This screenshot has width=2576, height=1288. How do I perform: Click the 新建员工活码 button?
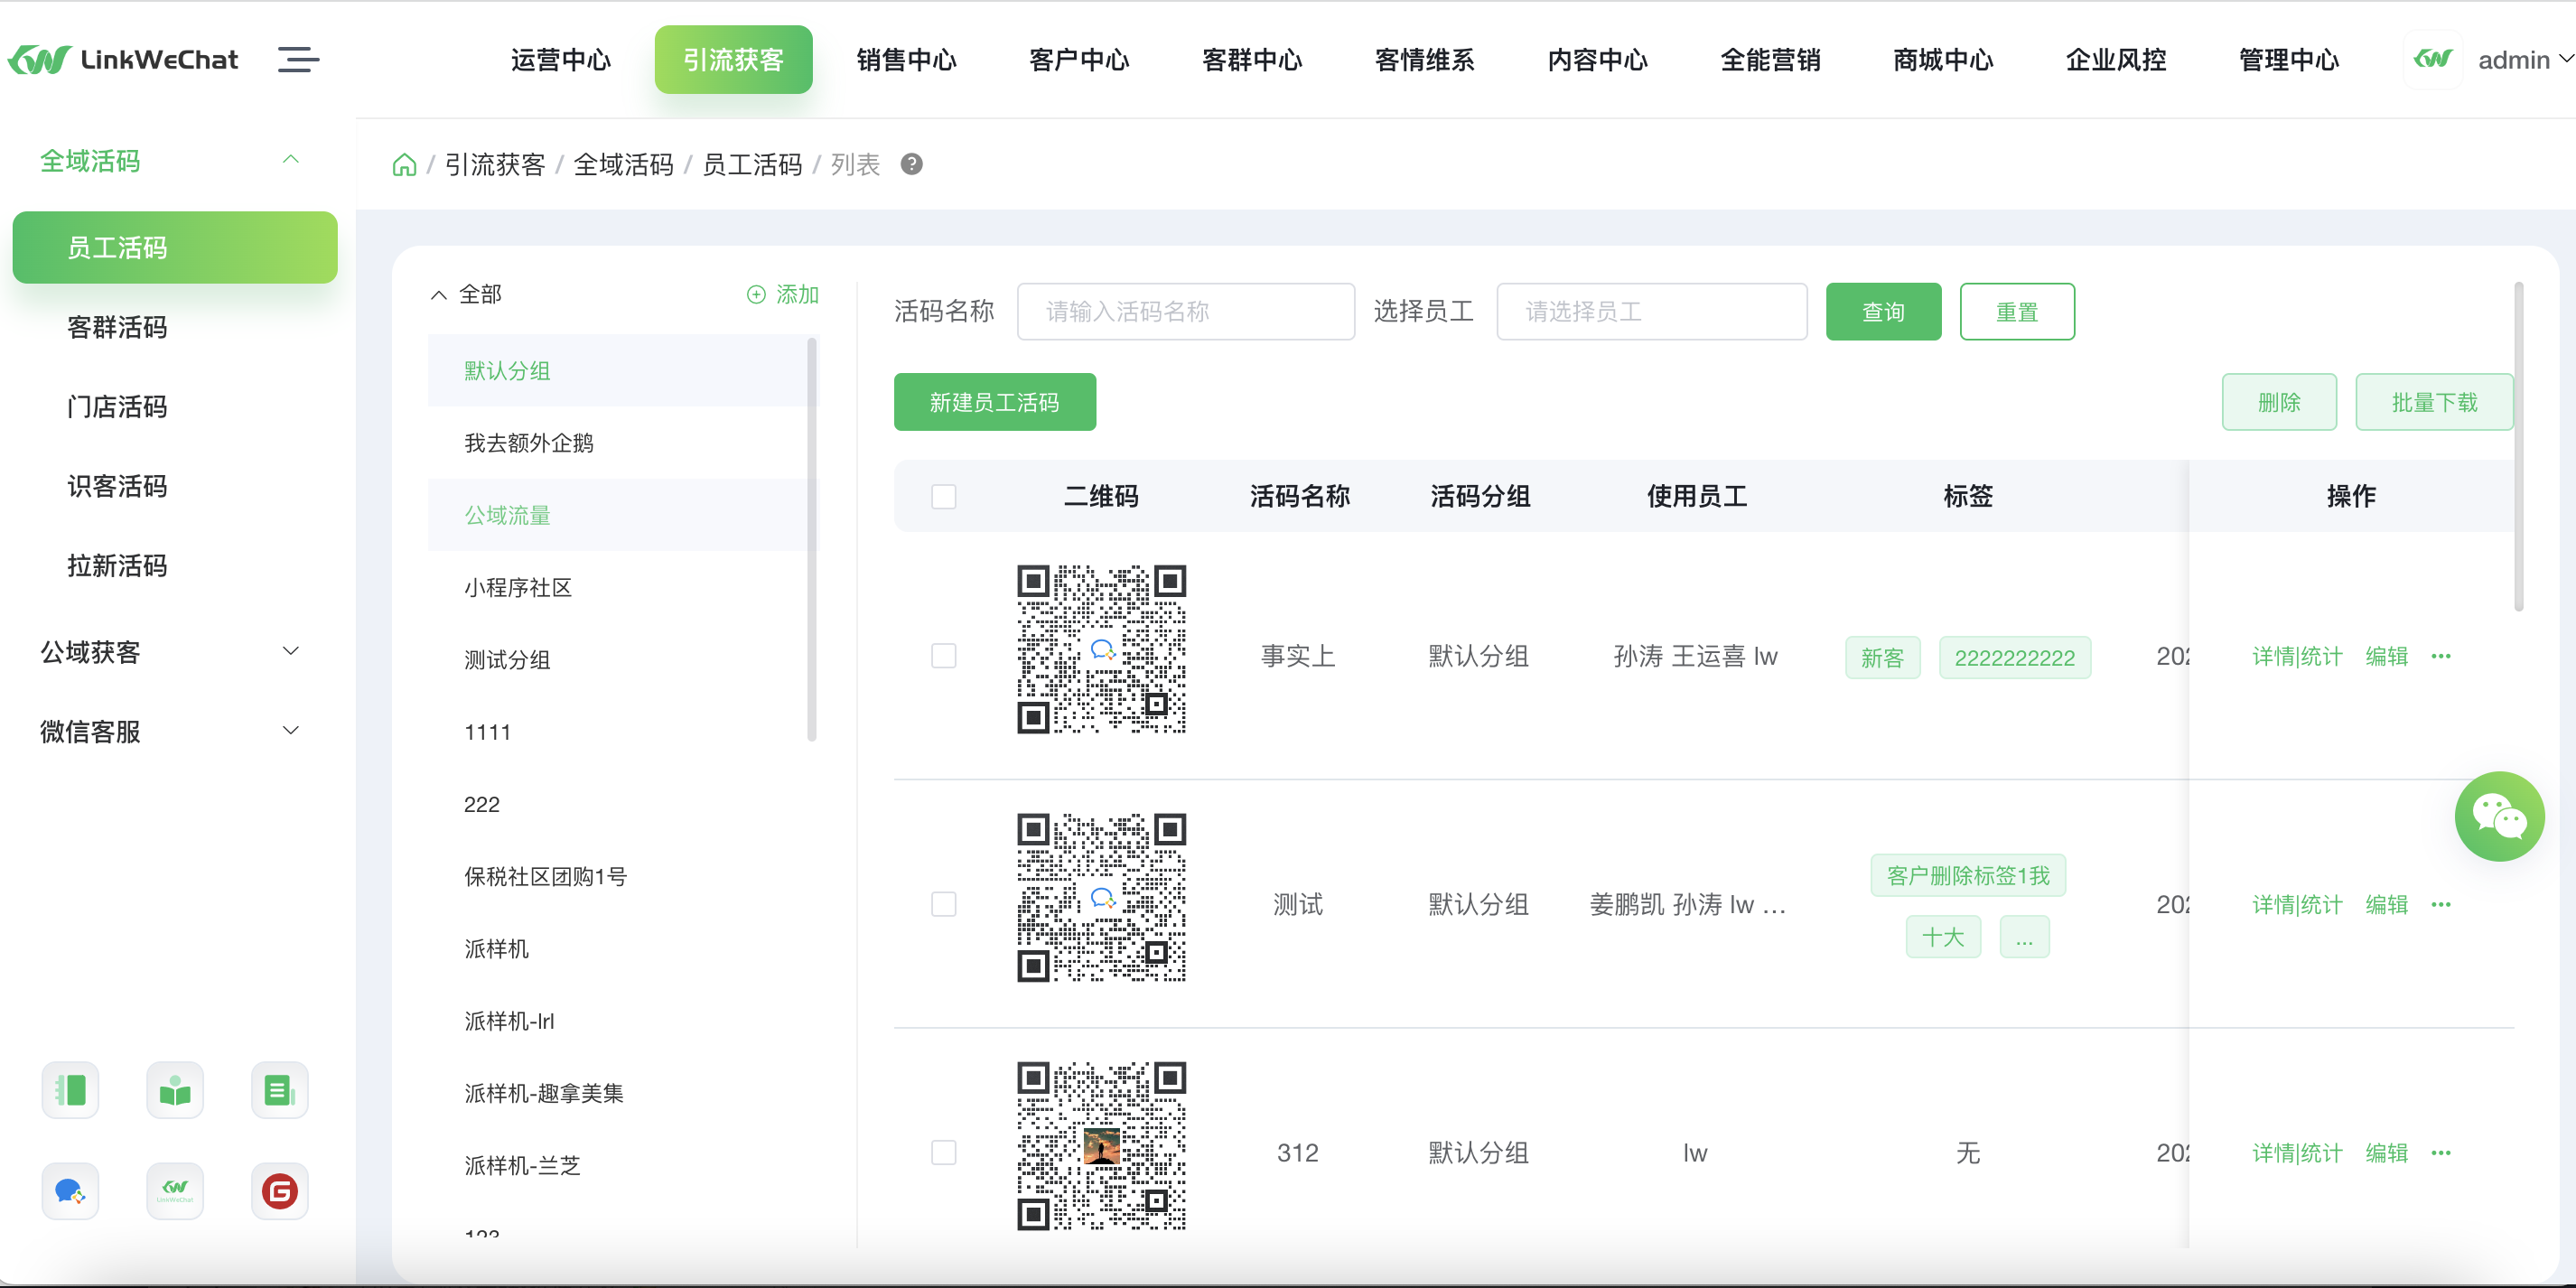[994, 402]
